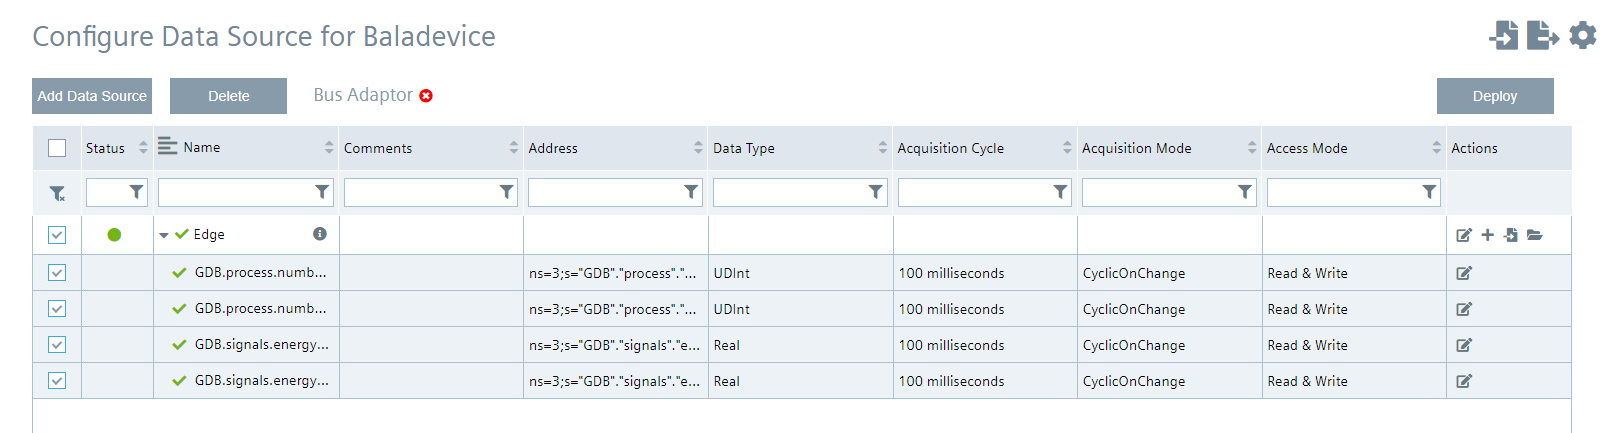The width and height of the screenshot is (1614, 433).
Task: Click the import icon in Edge row actions
Action: 1511,235
